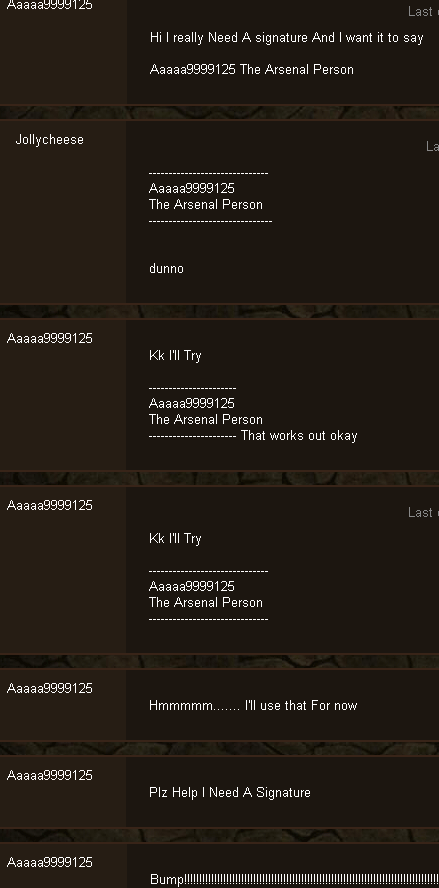This screenshot has height=888, width=439.
Task: Click 'Aaaaa9999125 The Arsenal Person' line in the first post
Action: pos(252,69)
